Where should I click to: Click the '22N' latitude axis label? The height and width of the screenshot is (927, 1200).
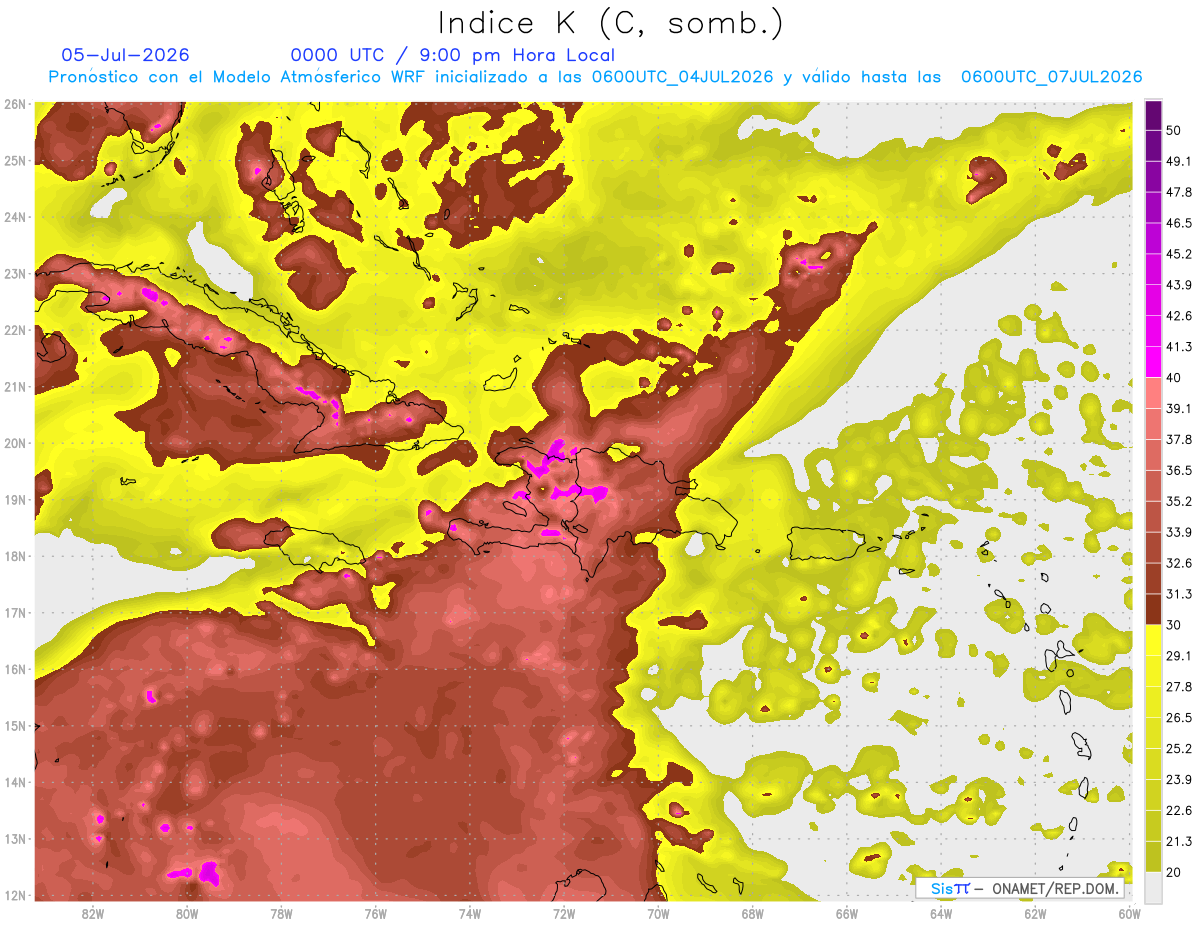coord(14,330)
